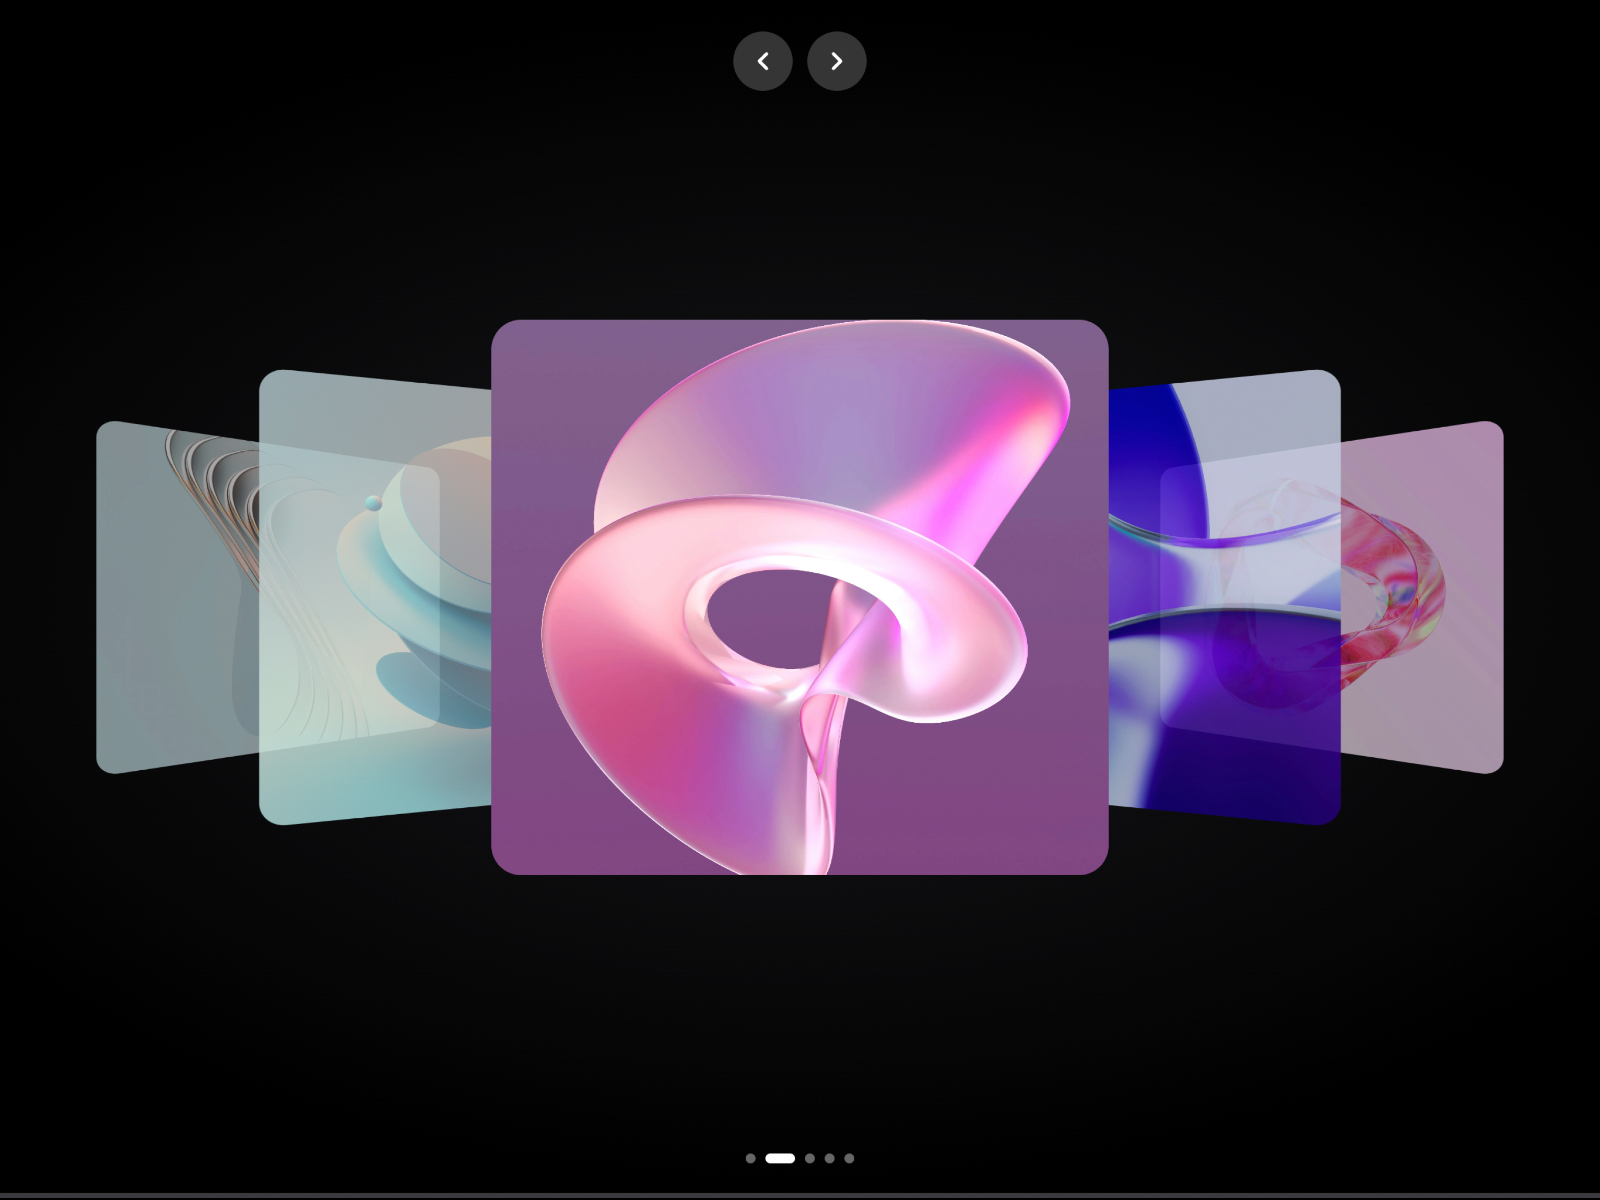The image size is (1600, 1200).
Task: Select the first pagination dot
Action: (x=751, y=1158)
